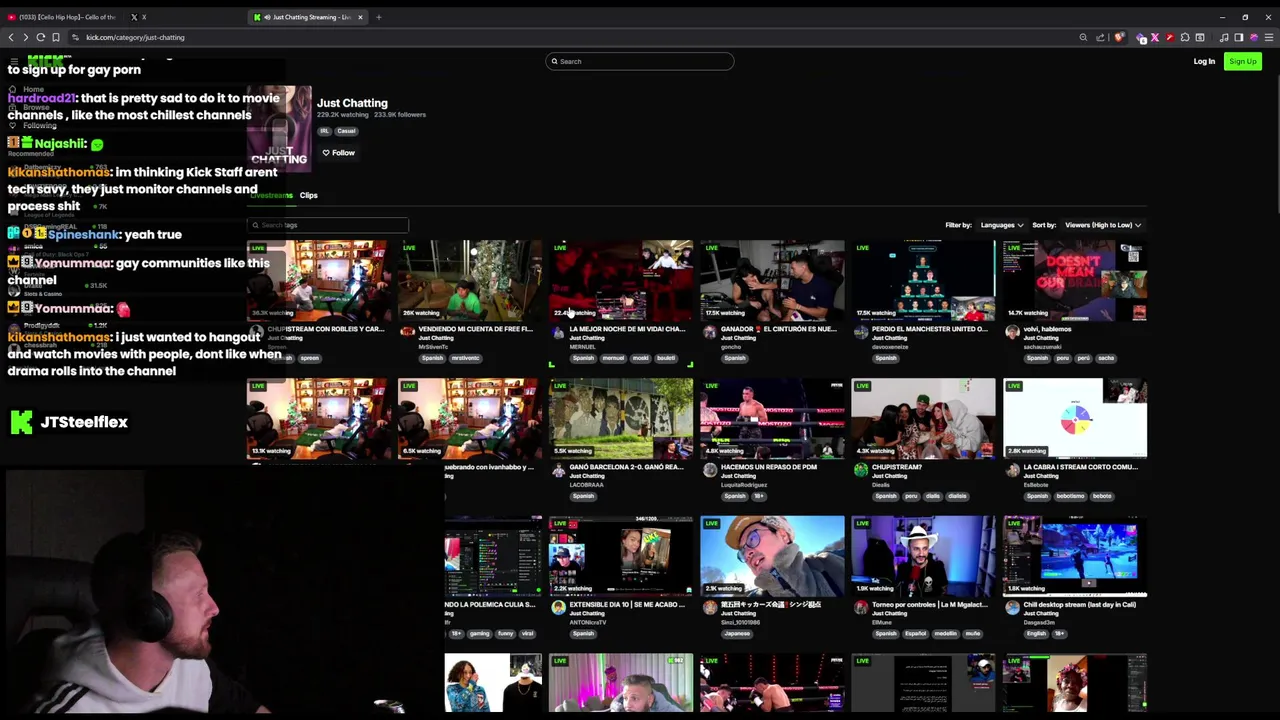Expand the Languages filter dropdown
Viewport: 1280px width, 720px height.
point(1000,225)
